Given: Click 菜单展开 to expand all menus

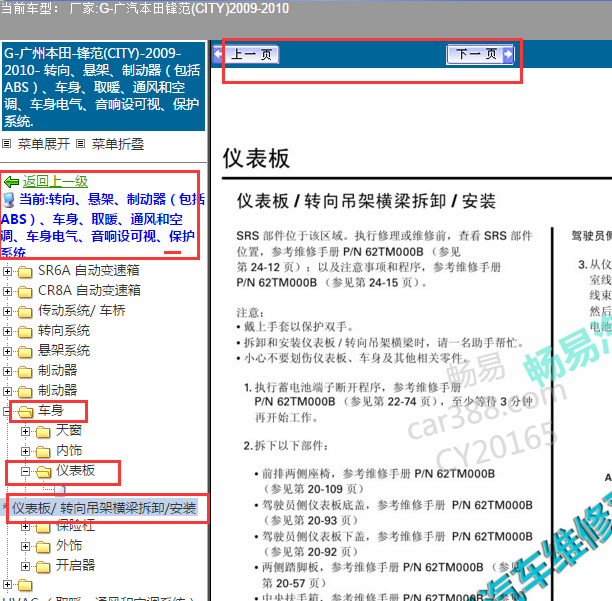Looking at the screenshot, I should (44, 144).
